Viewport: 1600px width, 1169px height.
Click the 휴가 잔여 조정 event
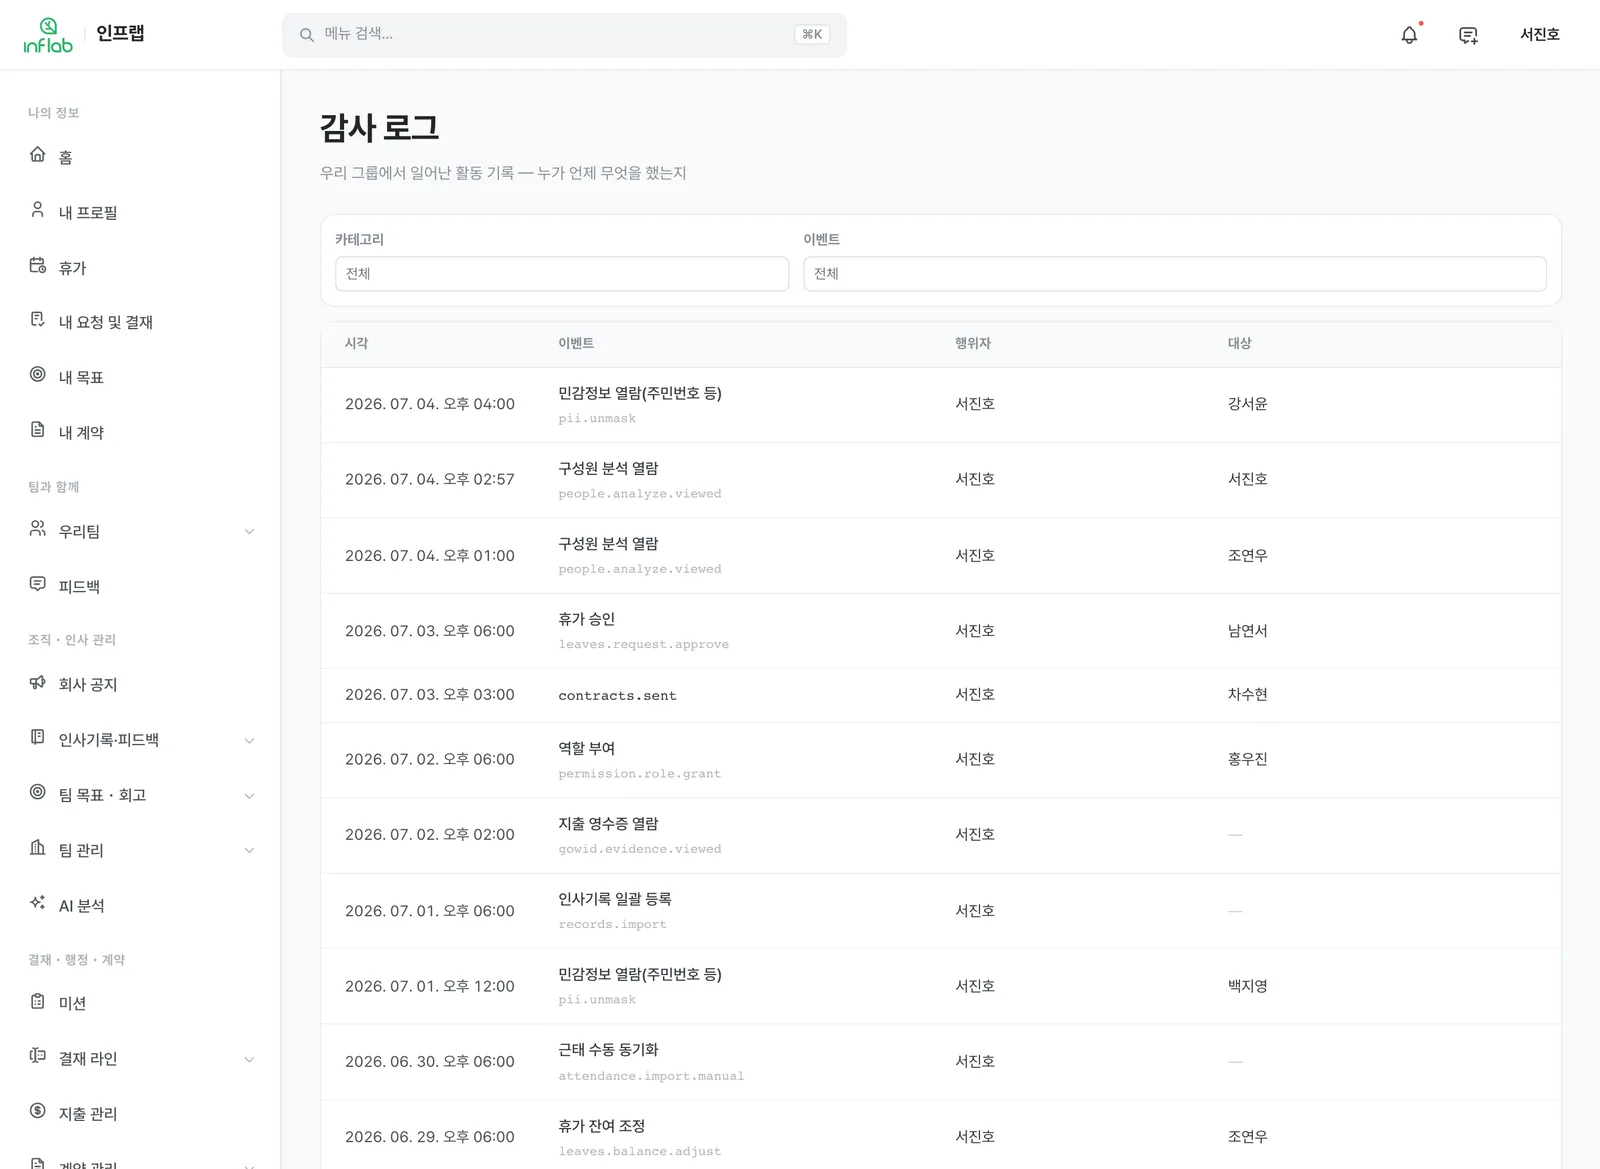602,1126
